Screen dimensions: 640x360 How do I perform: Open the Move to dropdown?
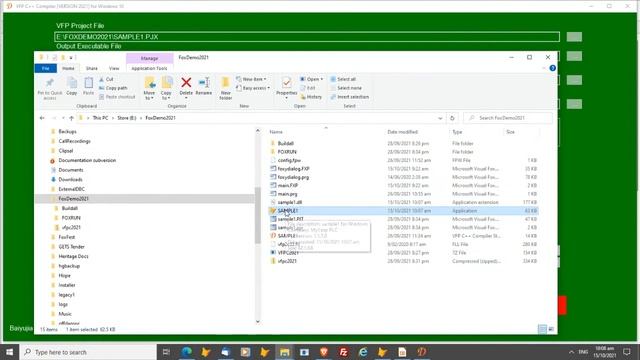[x=149, y=88]
